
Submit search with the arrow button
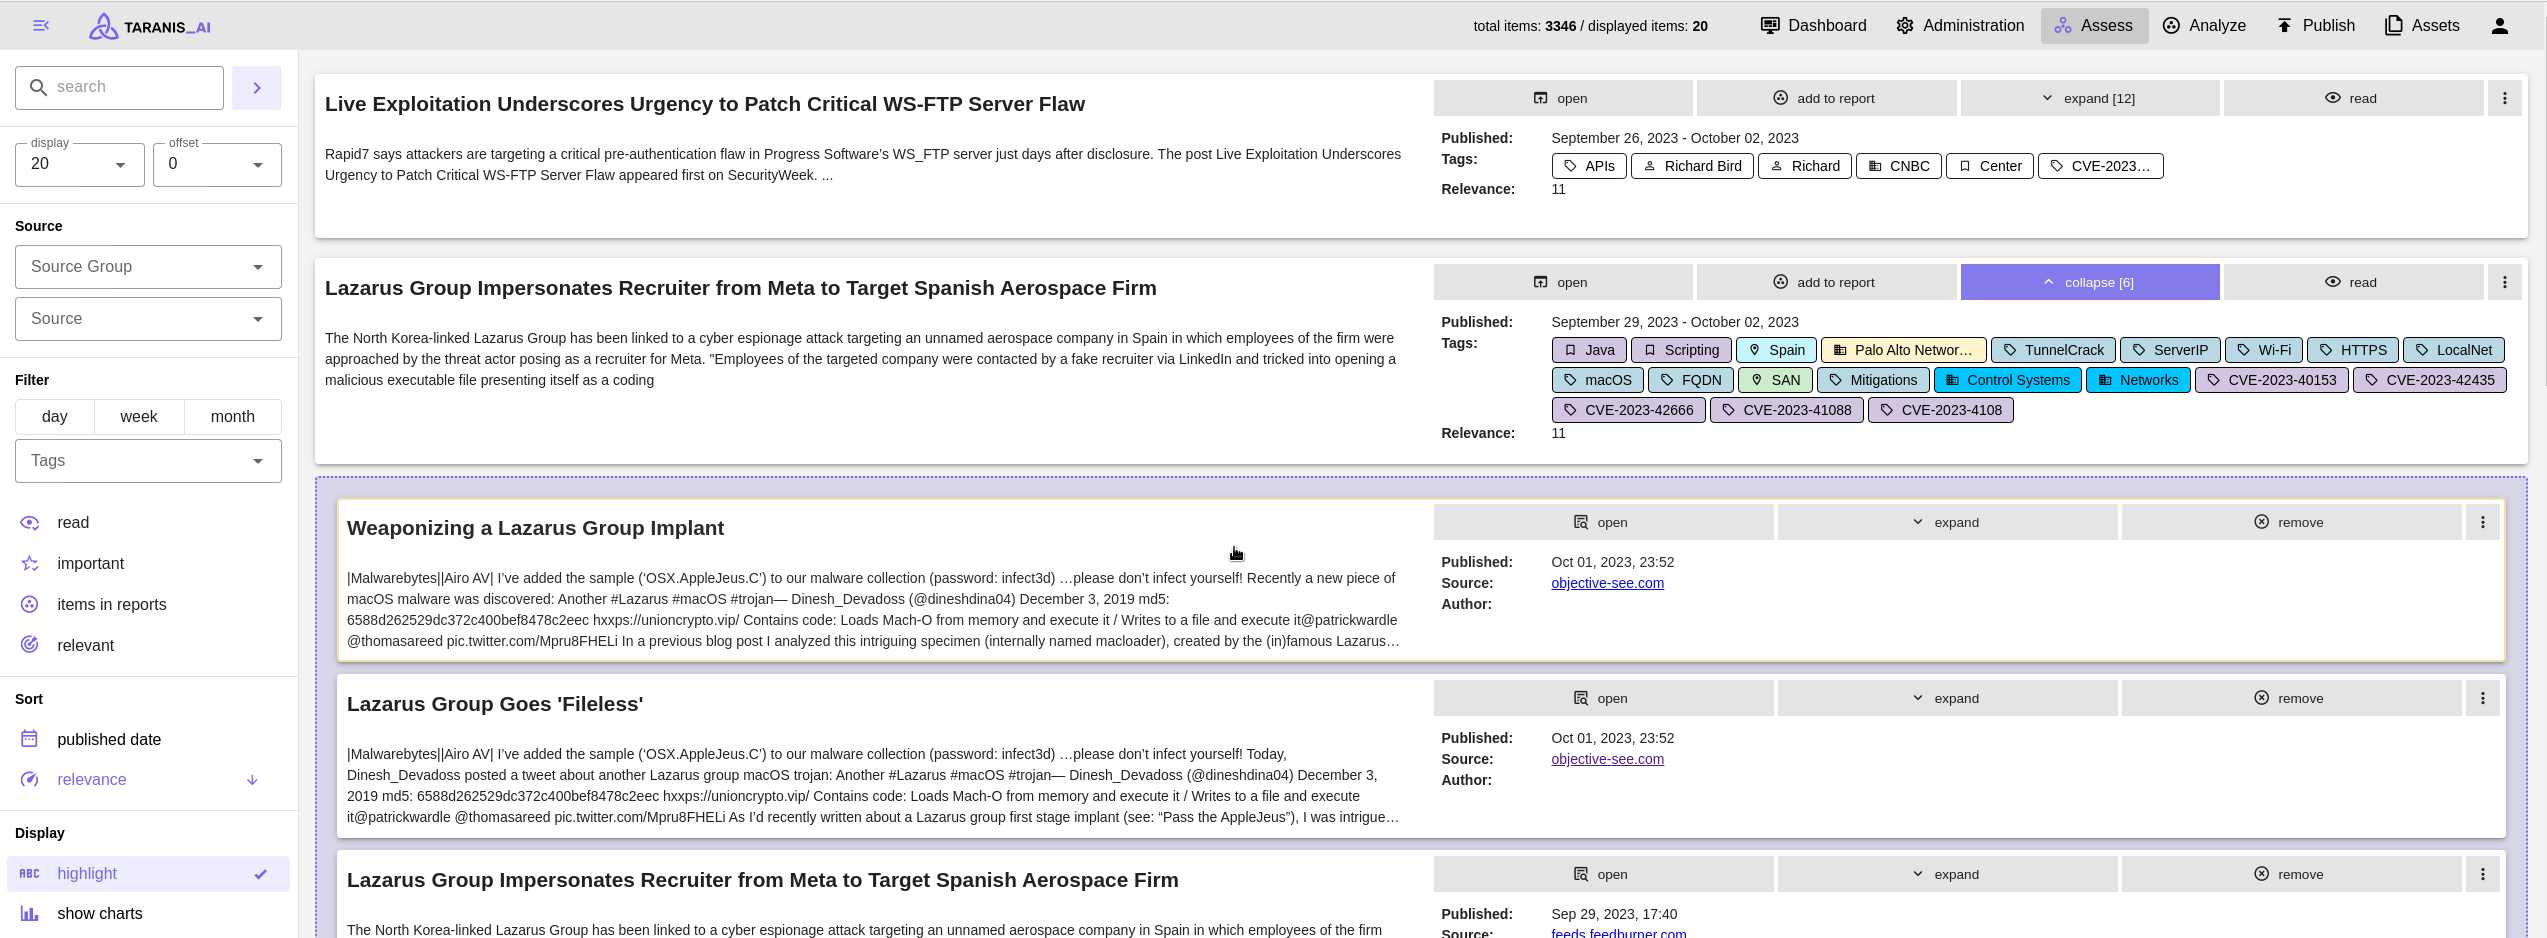pyautogui.click(x=257, y=88)
